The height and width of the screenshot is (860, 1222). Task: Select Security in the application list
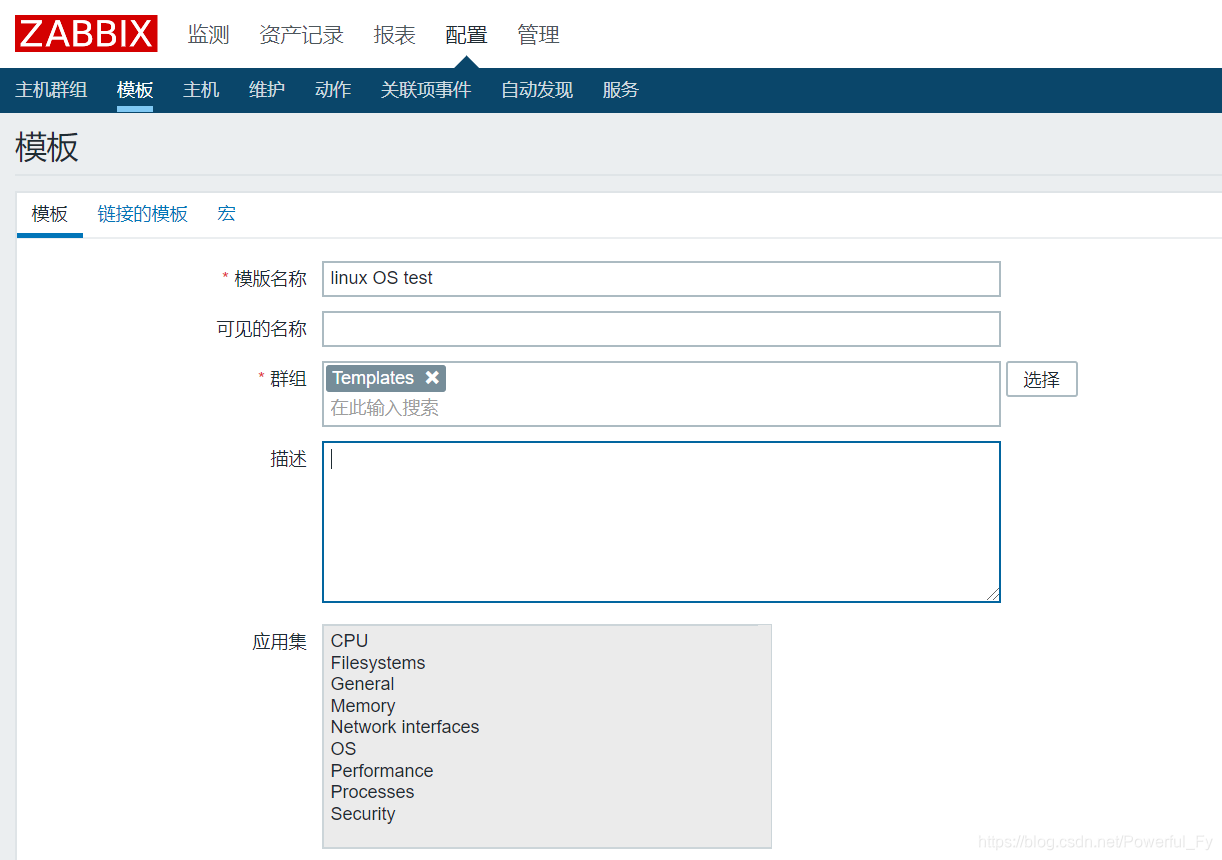pos(363,814)
